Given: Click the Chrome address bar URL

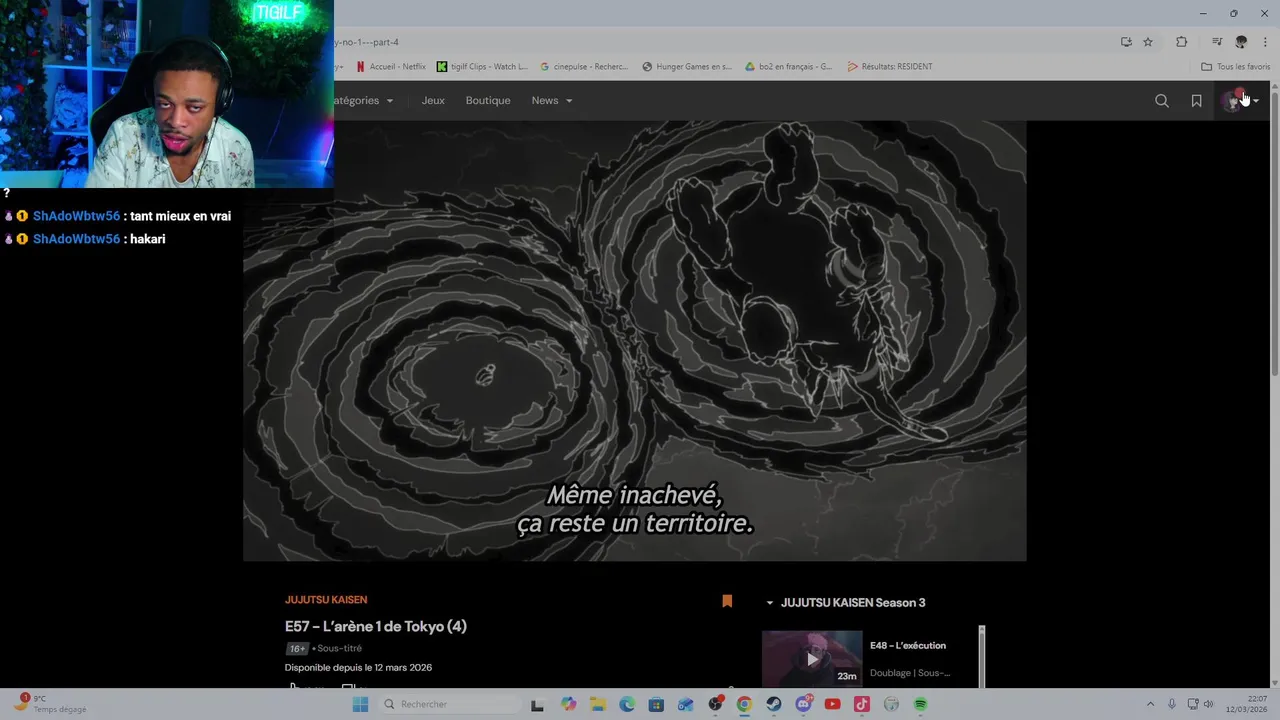Looking at the screenshot, I should tap(366, 42).
